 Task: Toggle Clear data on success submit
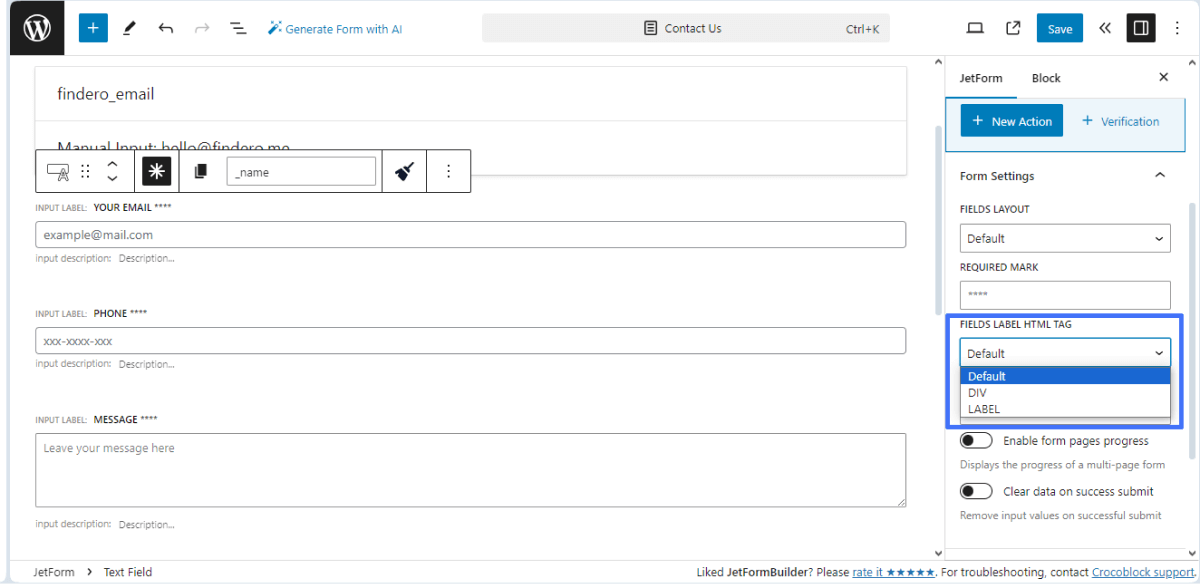[976, 490]
